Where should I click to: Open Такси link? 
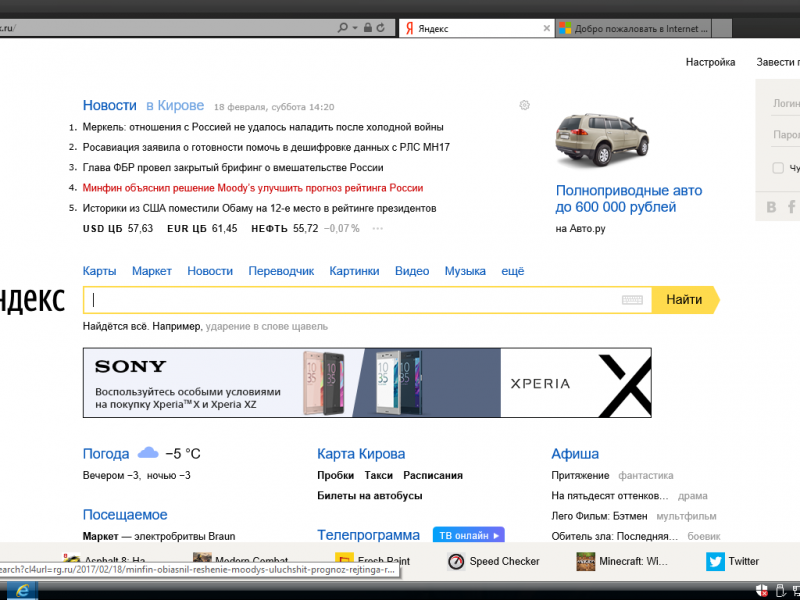[x=378, y=476]
